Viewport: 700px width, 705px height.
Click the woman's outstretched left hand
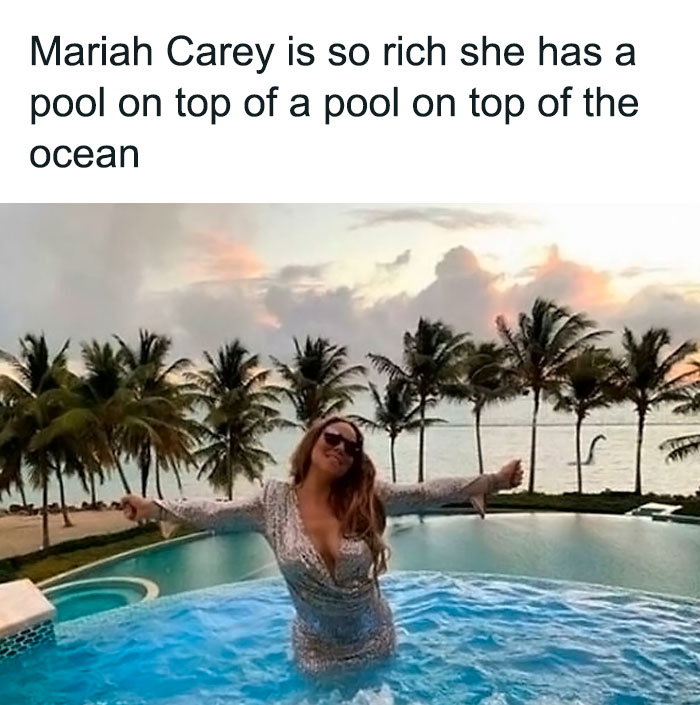511,473
